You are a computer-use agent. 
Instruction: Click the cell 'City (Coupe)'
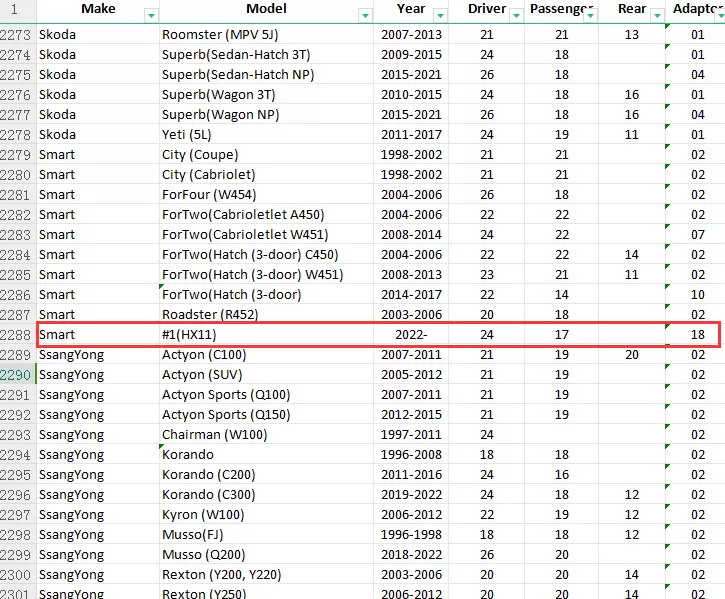point(266,154)
